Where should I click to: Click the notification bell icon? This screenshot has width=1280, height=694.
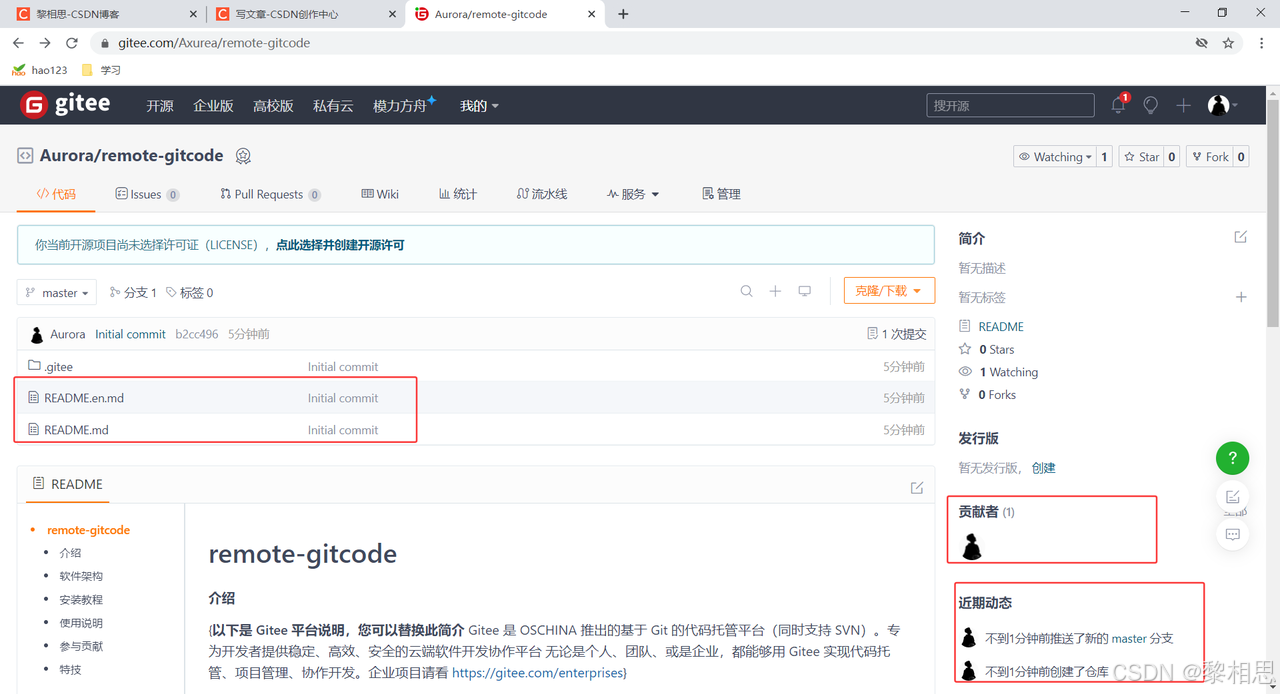[1118, 105]
